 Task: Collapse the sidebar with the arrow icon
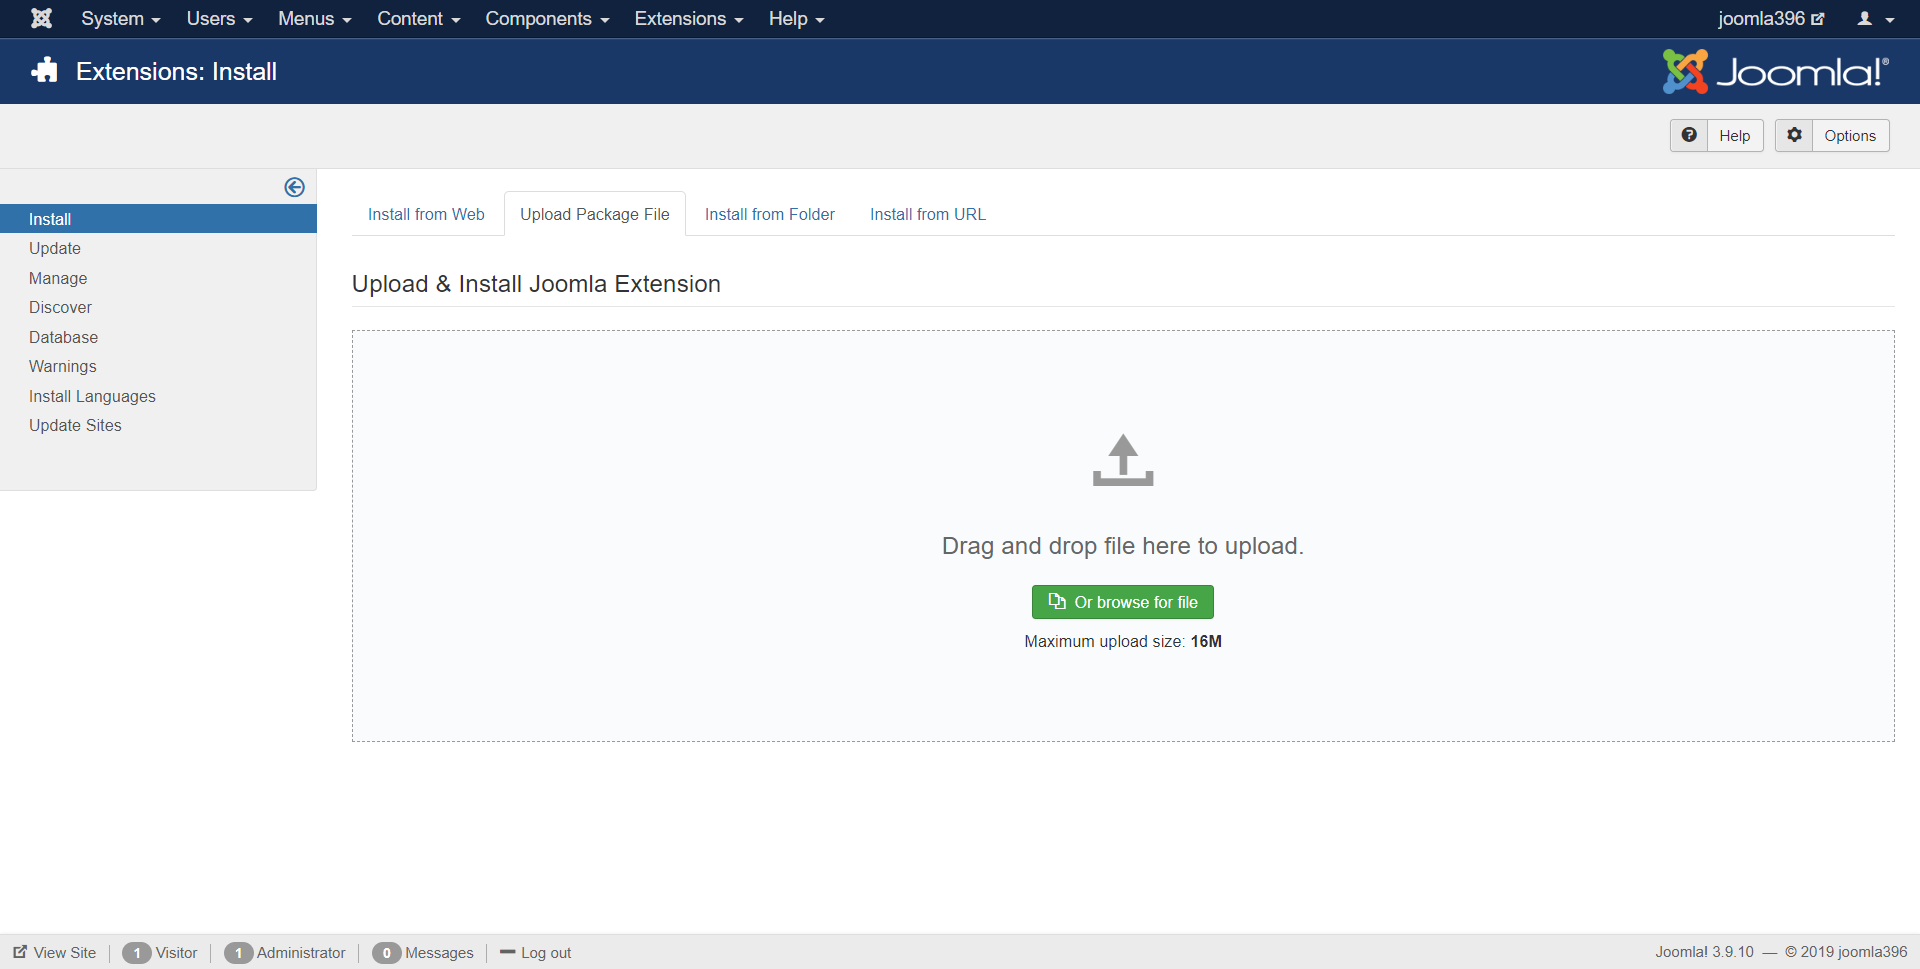[x=294, y=187]
